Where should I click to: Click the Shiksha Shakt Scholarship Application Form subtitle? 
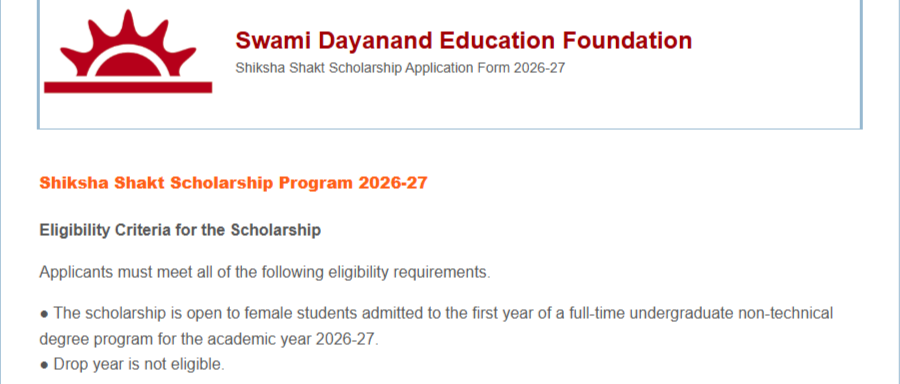(400, 68)
